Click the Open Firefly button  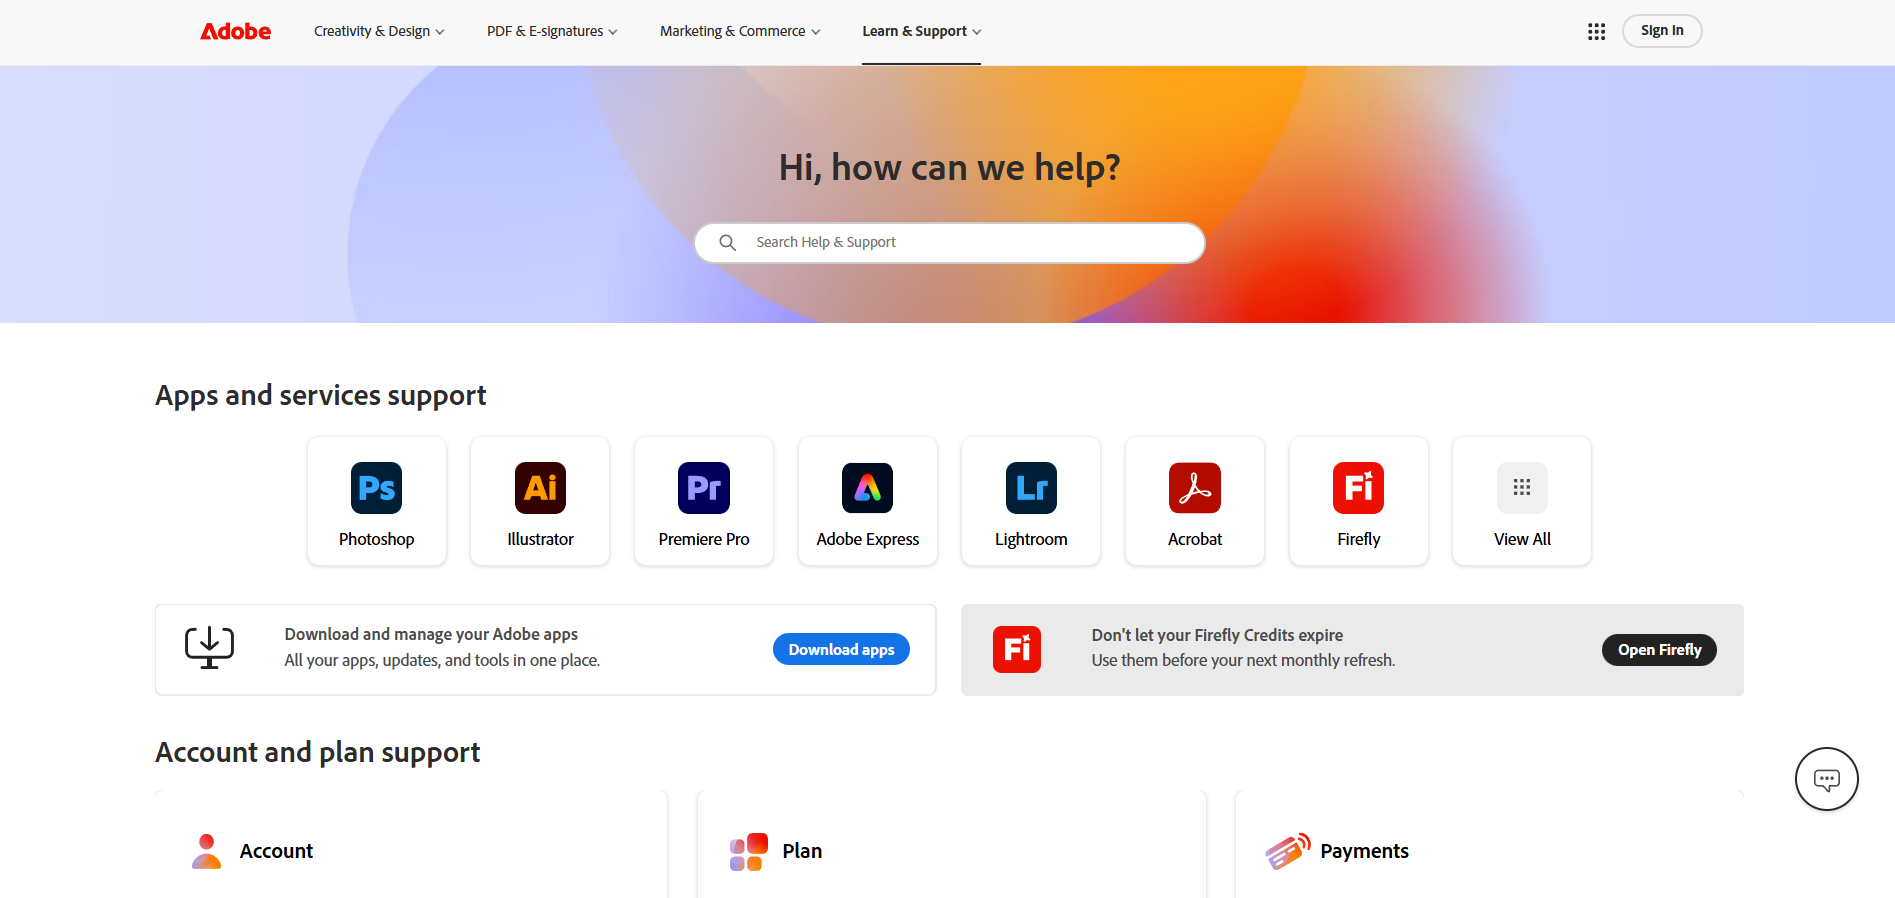coord(1659,650)
